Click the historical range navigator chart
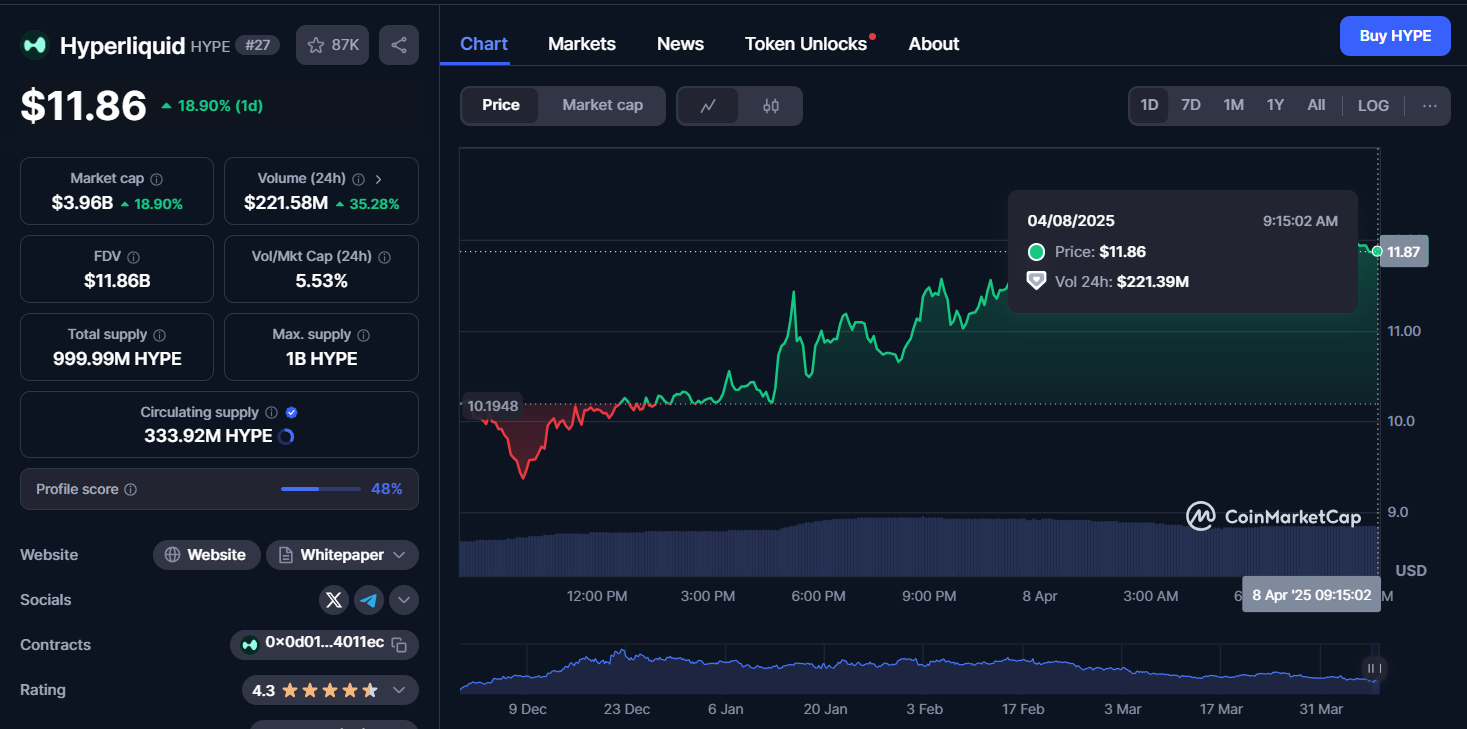The width and height of the screenshot is (1467, 729). tap(919, 669)
